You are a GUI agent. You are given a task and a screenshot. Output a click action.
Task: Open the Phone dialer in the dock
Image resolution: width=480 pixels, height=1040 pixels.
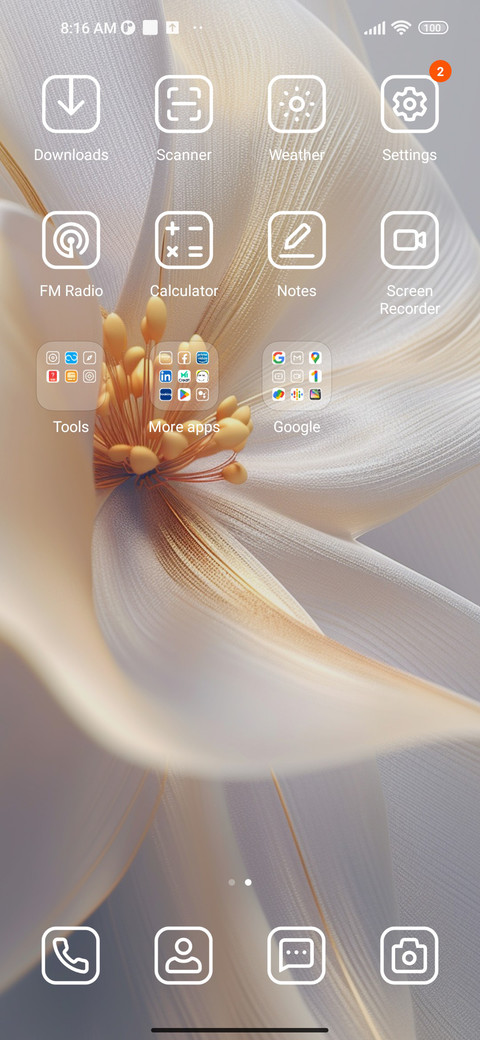point(71,956)
